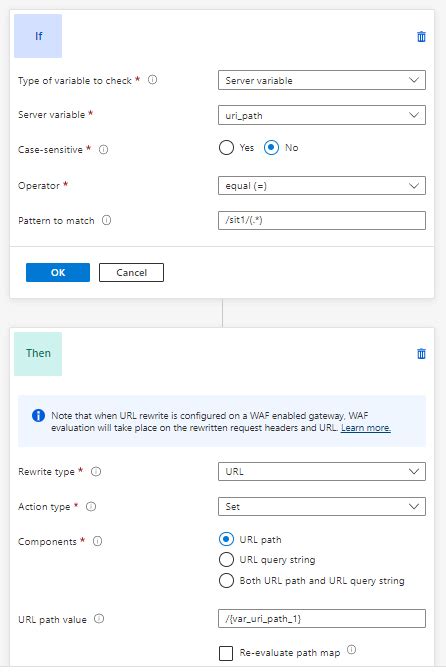This screenshot has height=672, width=446.
Task: Show URL path value info icon
Action: [99, 619]
